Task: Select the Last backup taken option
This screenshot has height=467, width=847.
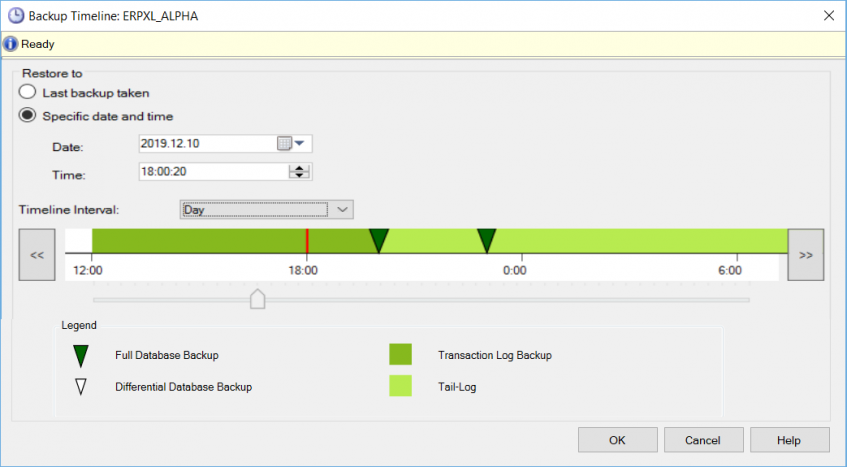Action: pyautogui.click(x=28, y=92)
